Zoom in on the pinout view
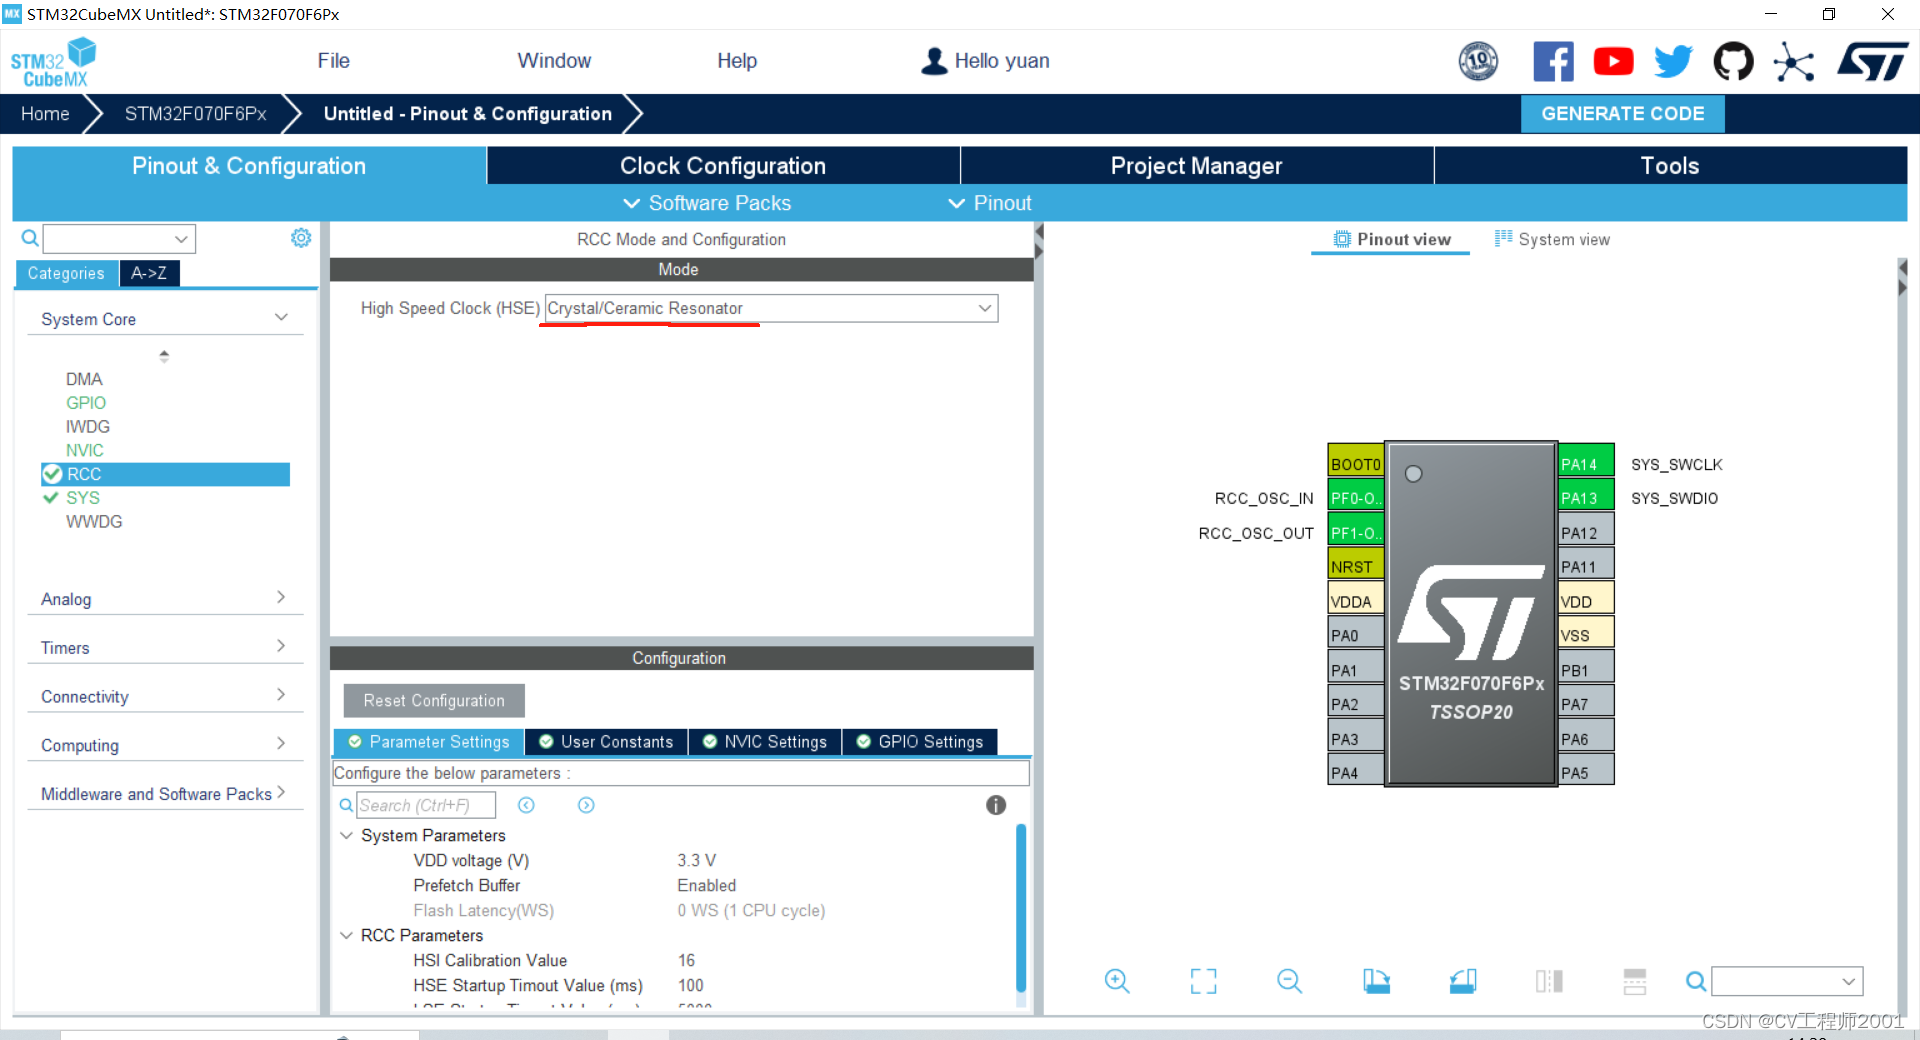 (1117, 981)
